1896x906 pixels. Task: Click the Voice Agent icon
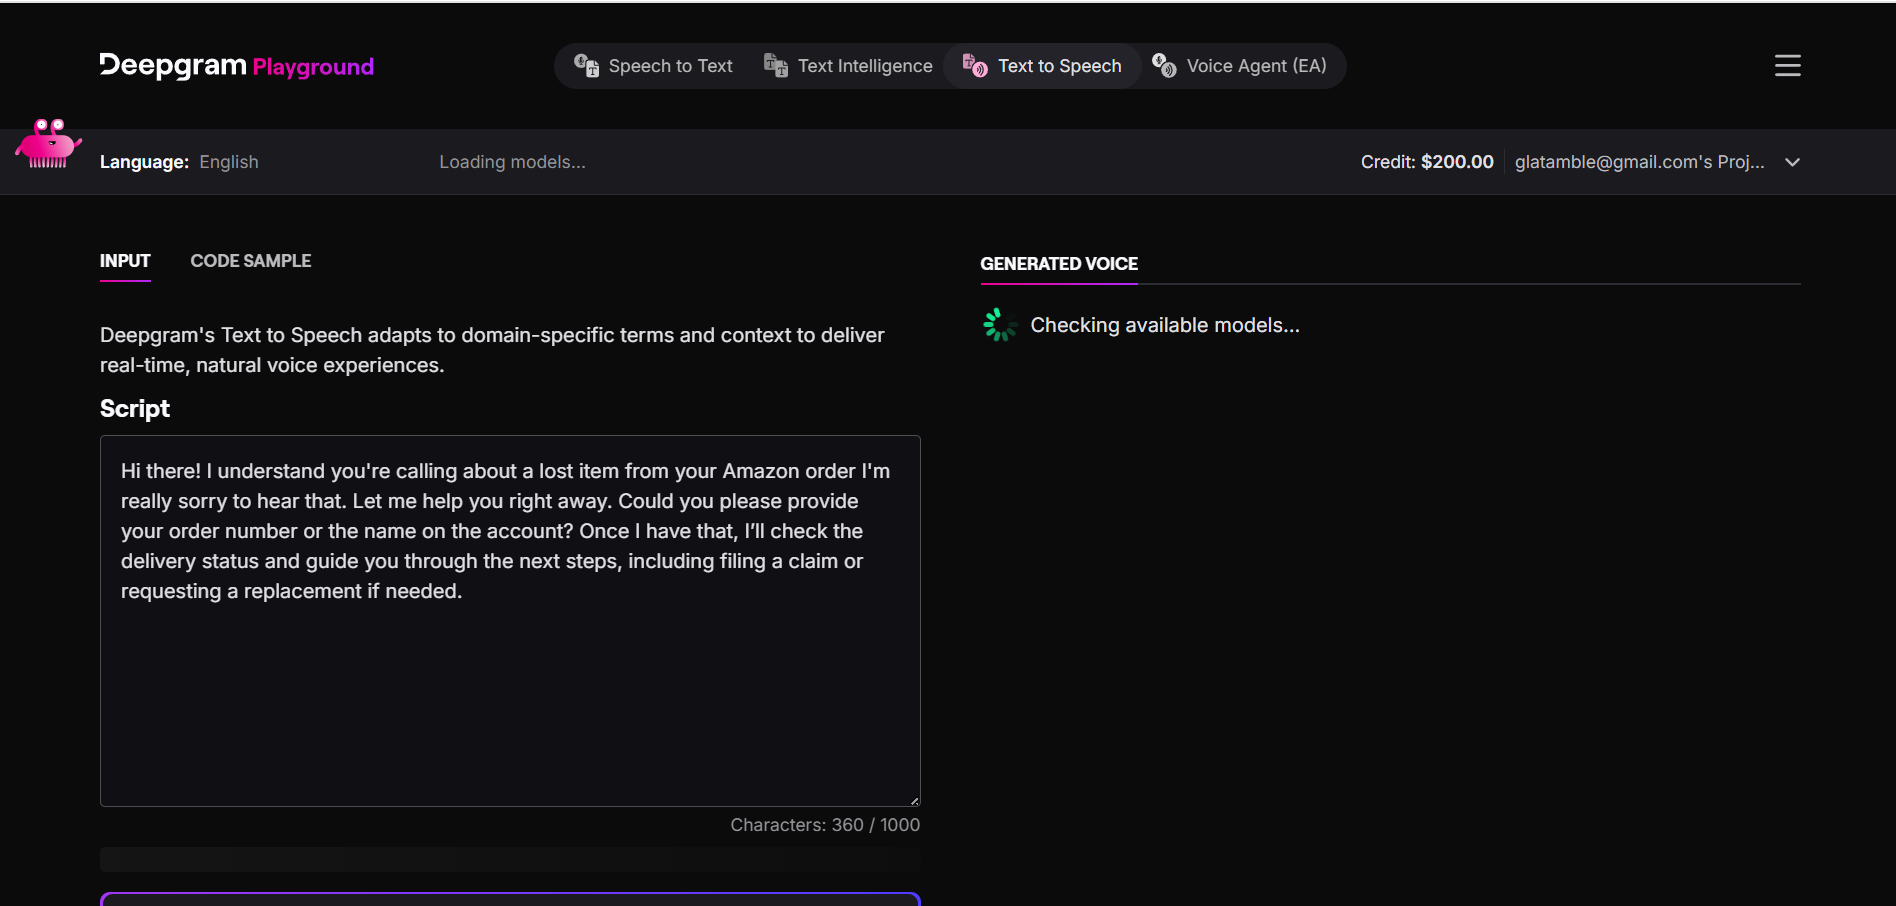coord(1164,65)
